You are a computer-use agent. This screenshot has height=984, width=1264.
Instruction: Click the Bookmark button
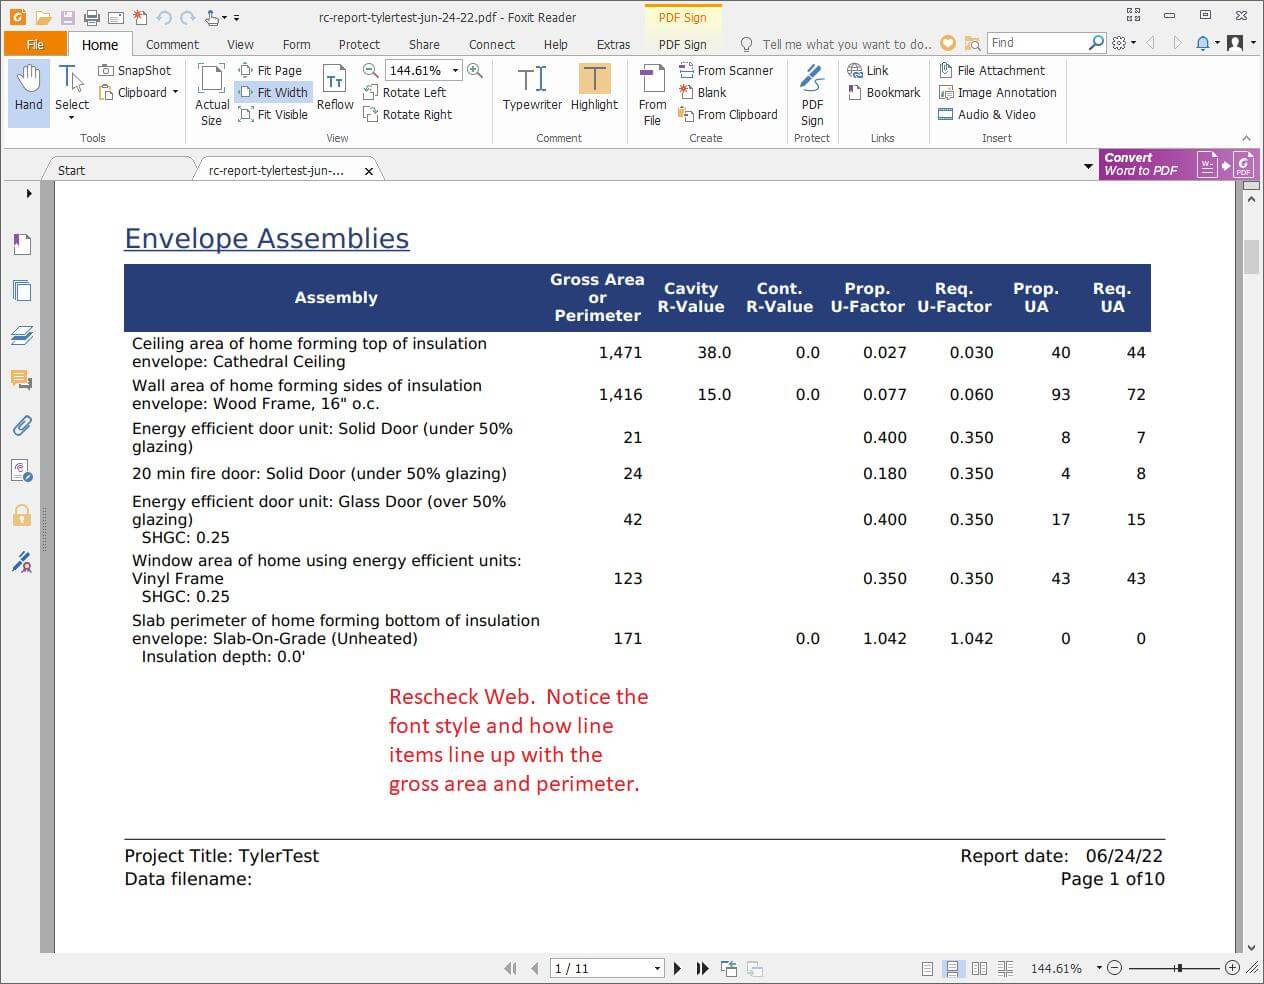point(884,92)
